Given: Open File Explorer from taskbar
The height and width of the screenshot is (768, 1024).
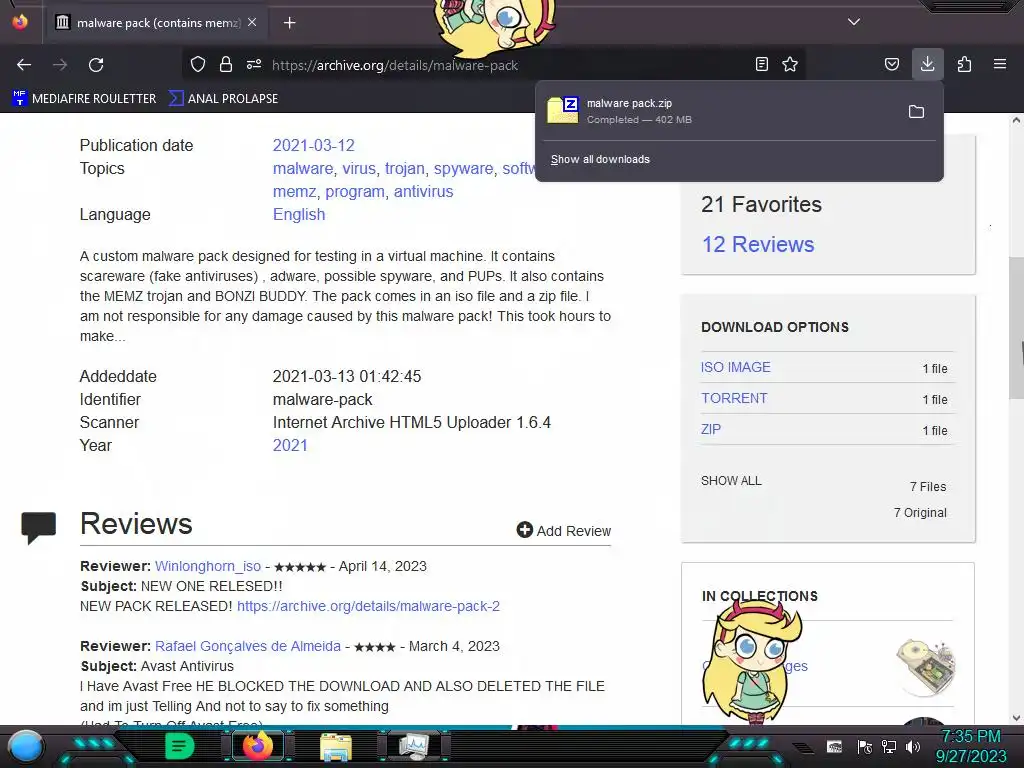Looking at the screenshot, I should [336, 747].
